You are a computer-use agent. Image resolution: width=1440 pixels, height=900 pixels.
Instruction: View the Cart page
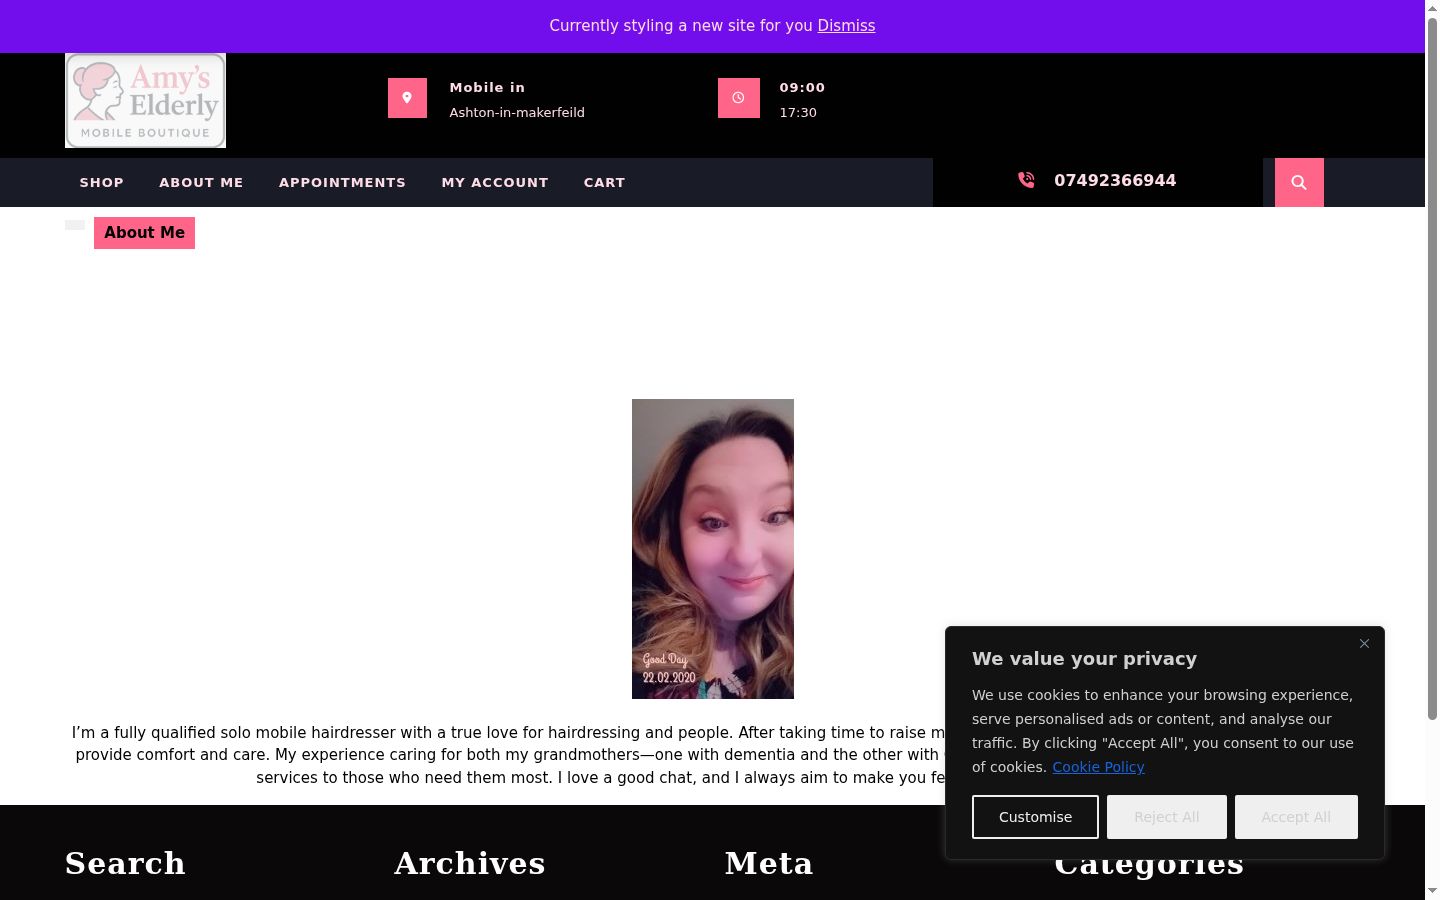pyautogui.click(x=604, y=182)
